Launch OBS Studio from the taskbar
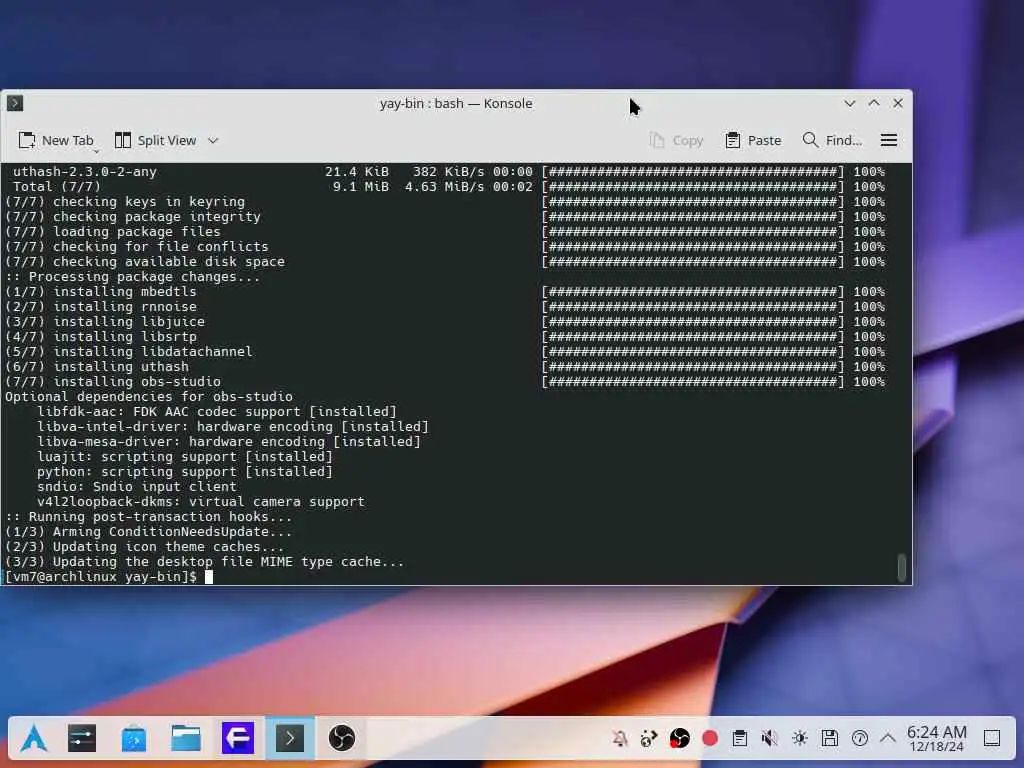 [342, 739]
